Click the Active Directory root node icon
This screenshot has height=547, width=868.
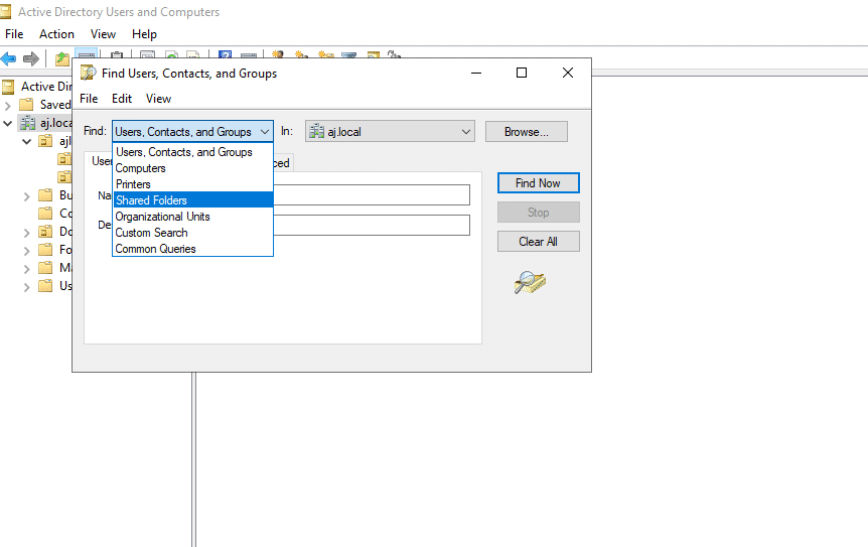click(x=9, y=86)
